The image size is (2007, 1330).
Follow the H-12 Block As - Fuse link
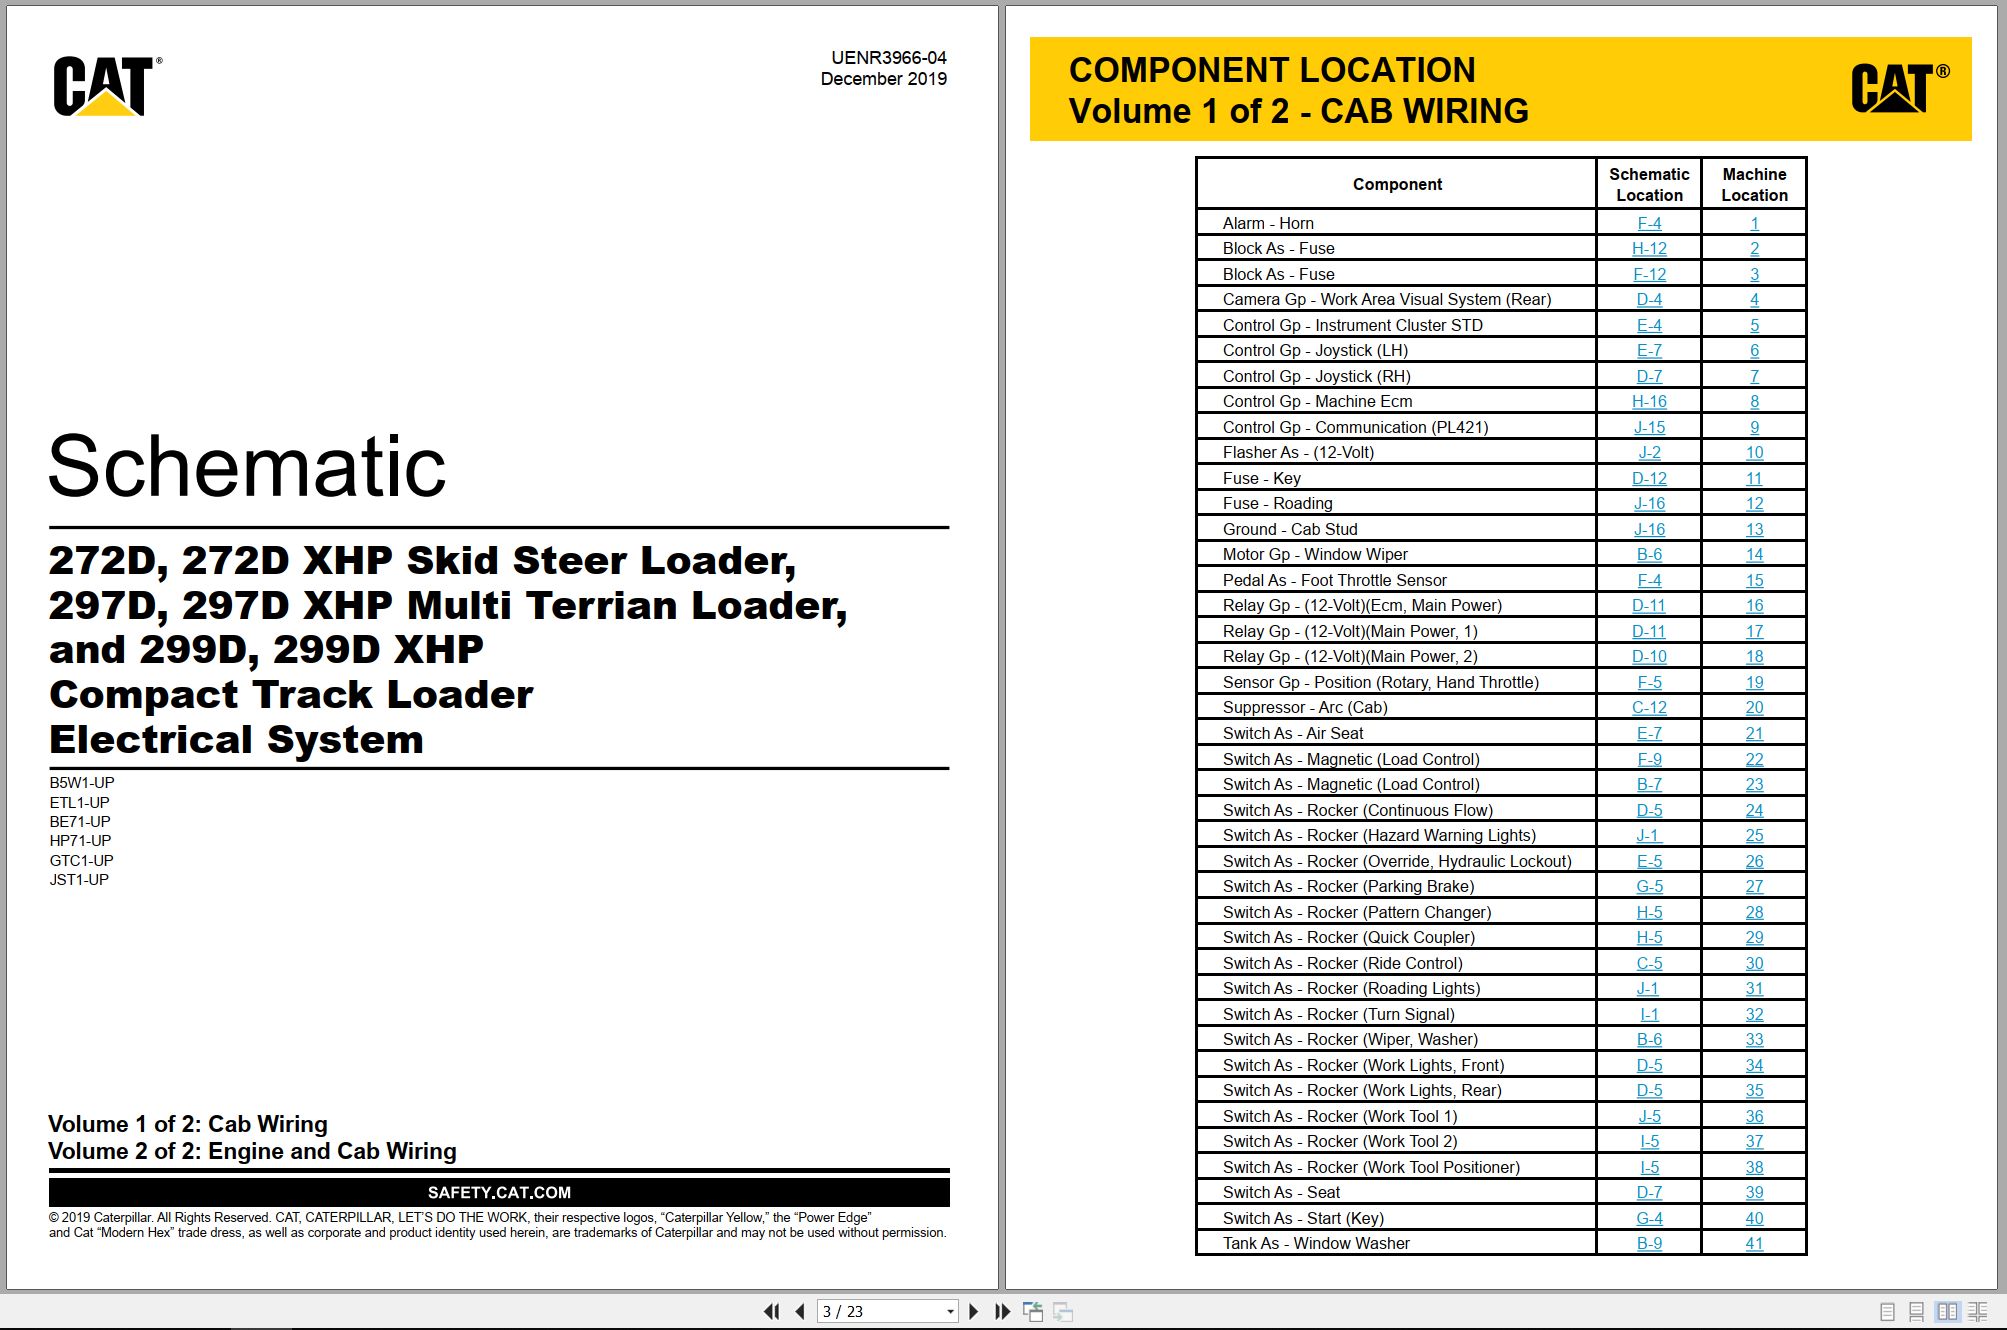1649,248
